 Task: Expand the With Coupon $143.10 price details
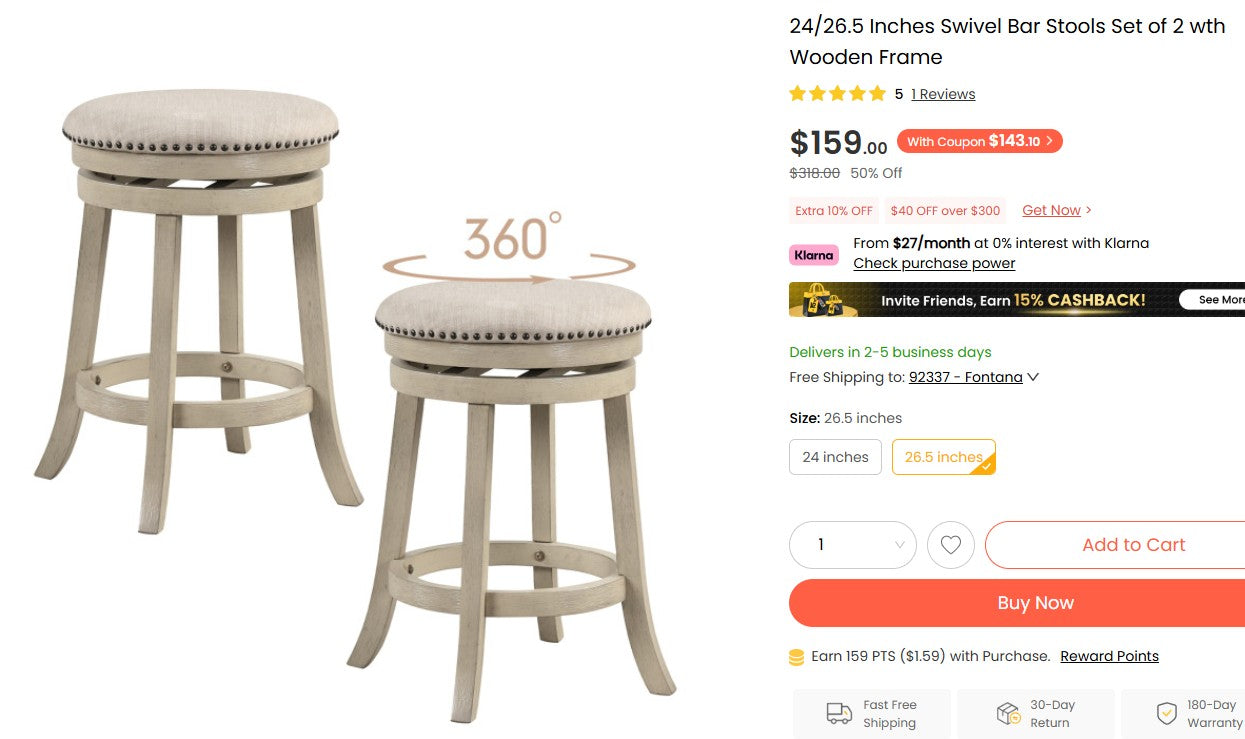(980, 141)
